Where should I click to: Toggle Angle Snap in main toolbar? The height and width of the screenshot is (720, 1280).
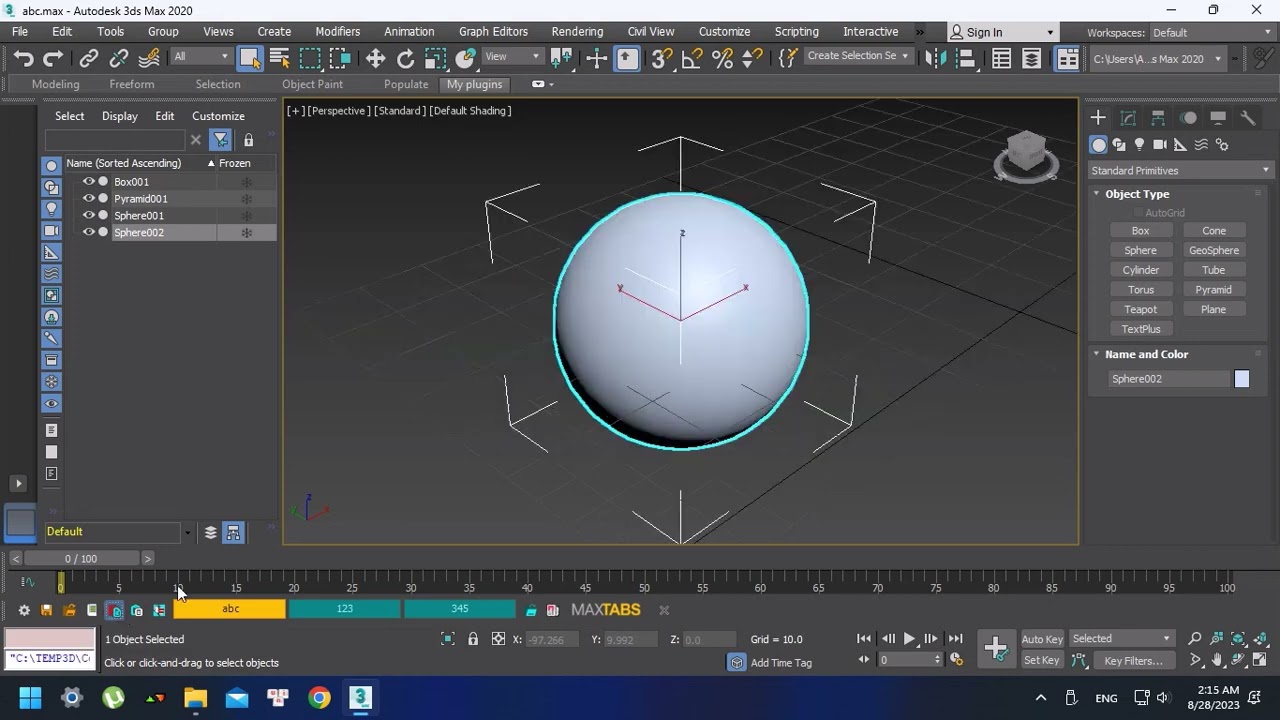click(x=692, y=59)
